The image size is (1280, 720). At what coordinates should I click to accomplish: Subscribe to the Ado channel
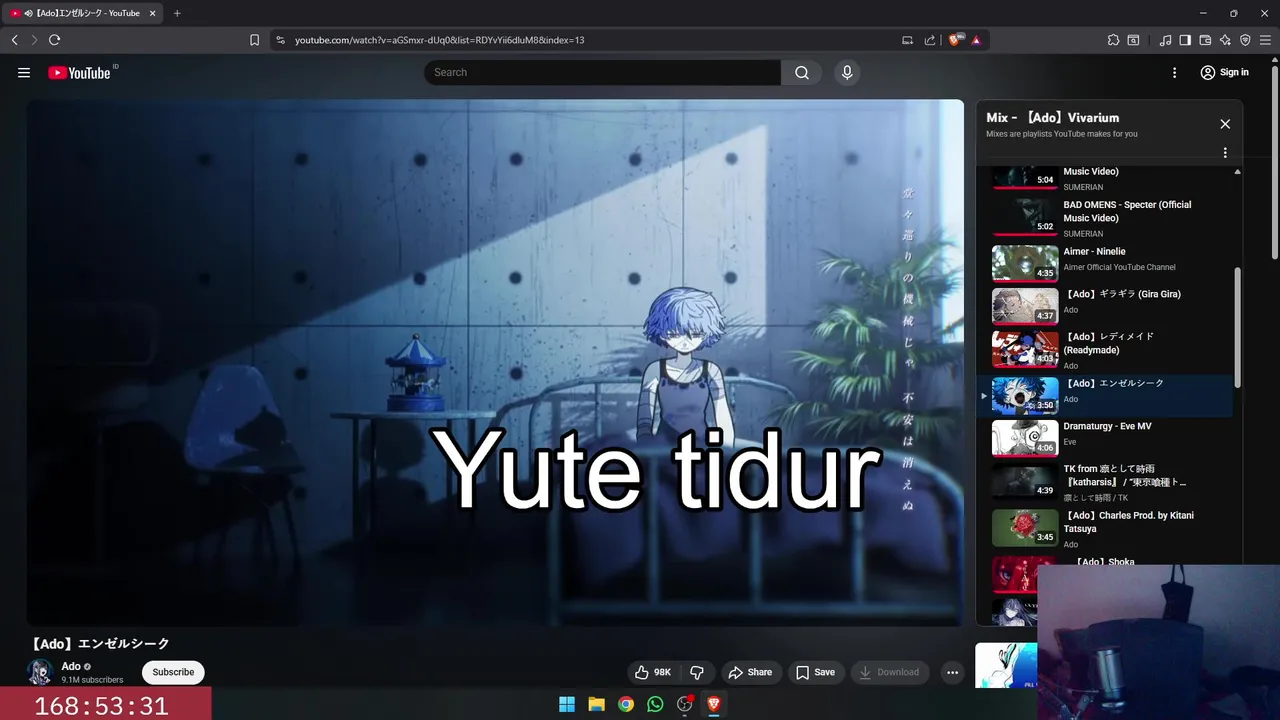(173, 672)
